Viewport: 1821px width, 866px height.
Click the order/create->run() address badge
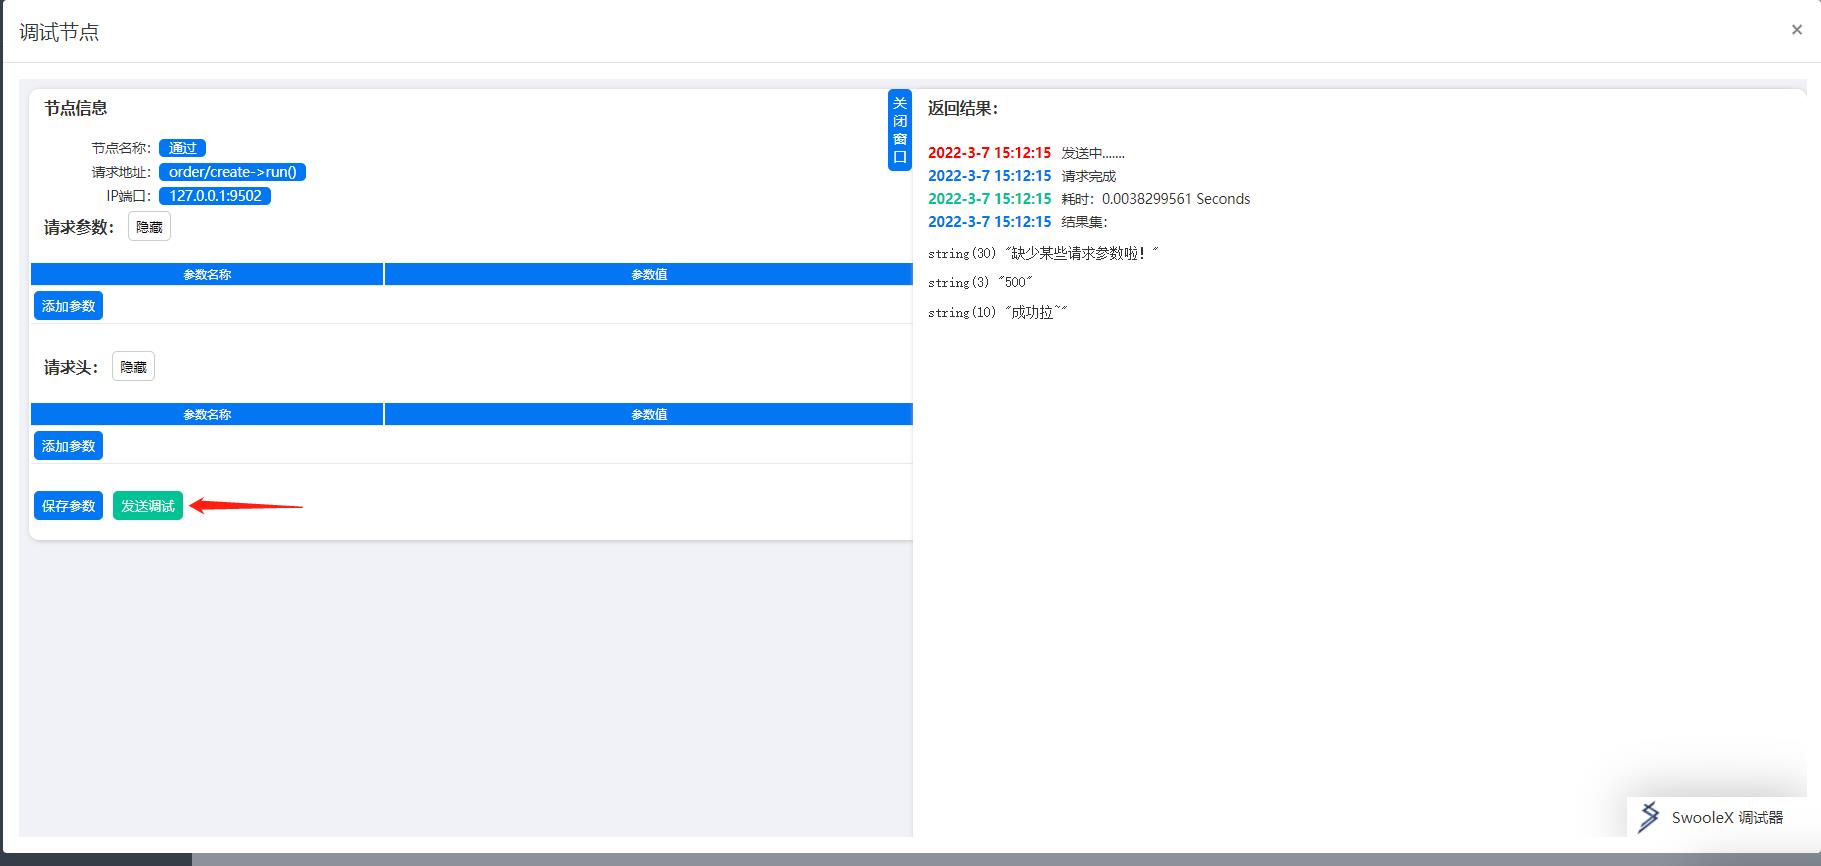(x=232, y=172)
